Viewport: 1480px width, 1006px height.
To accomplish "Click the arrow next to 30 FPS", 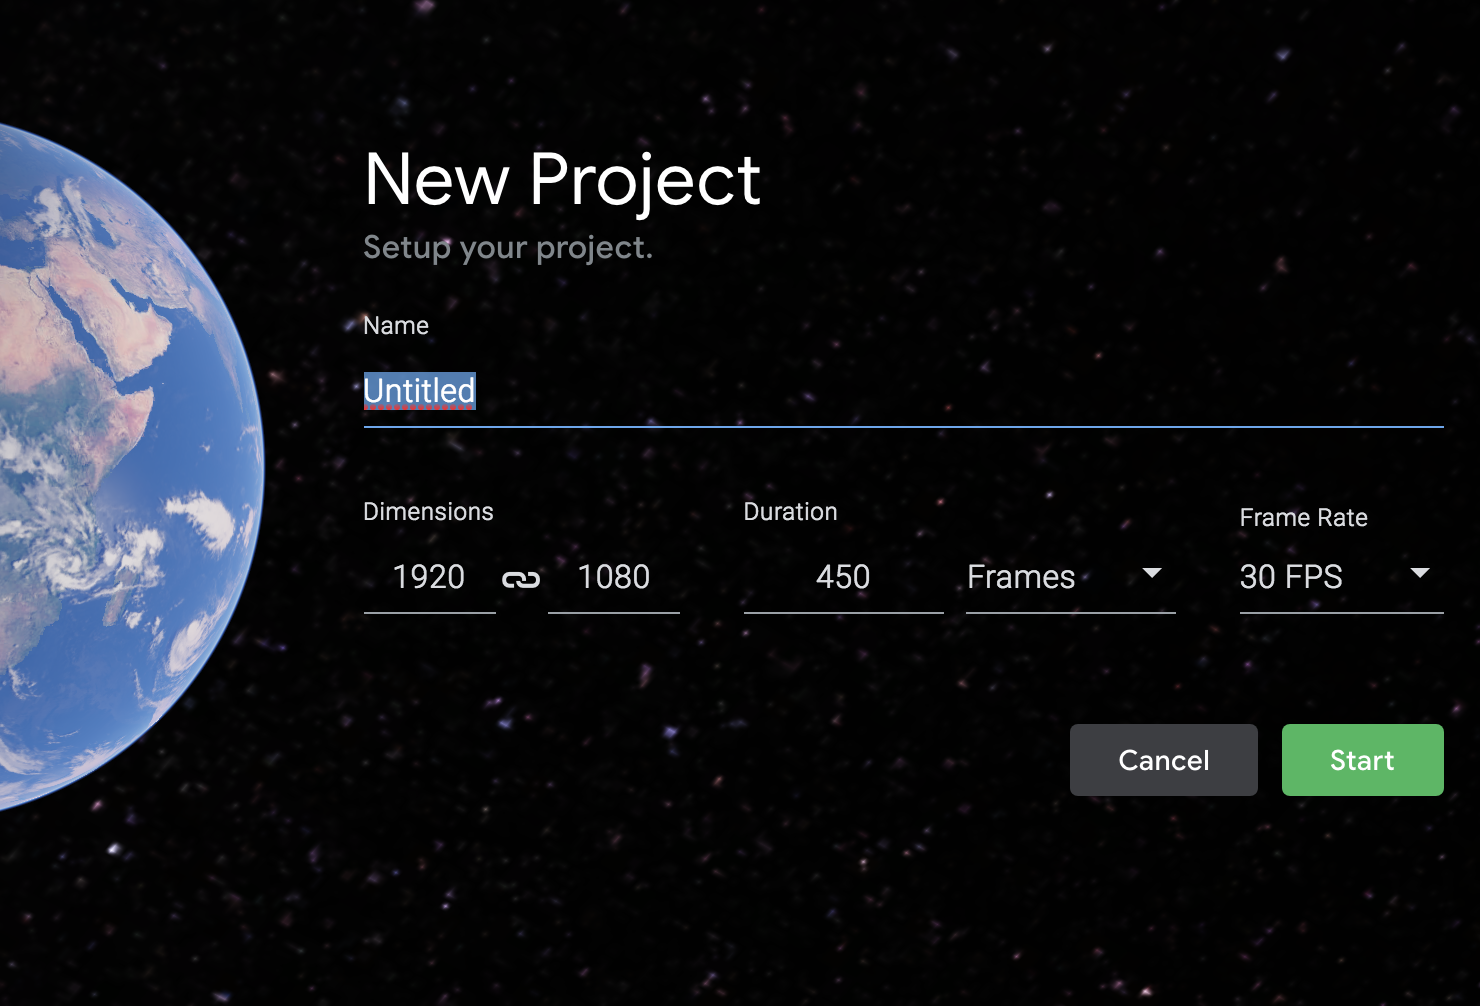I will 1419,574.
